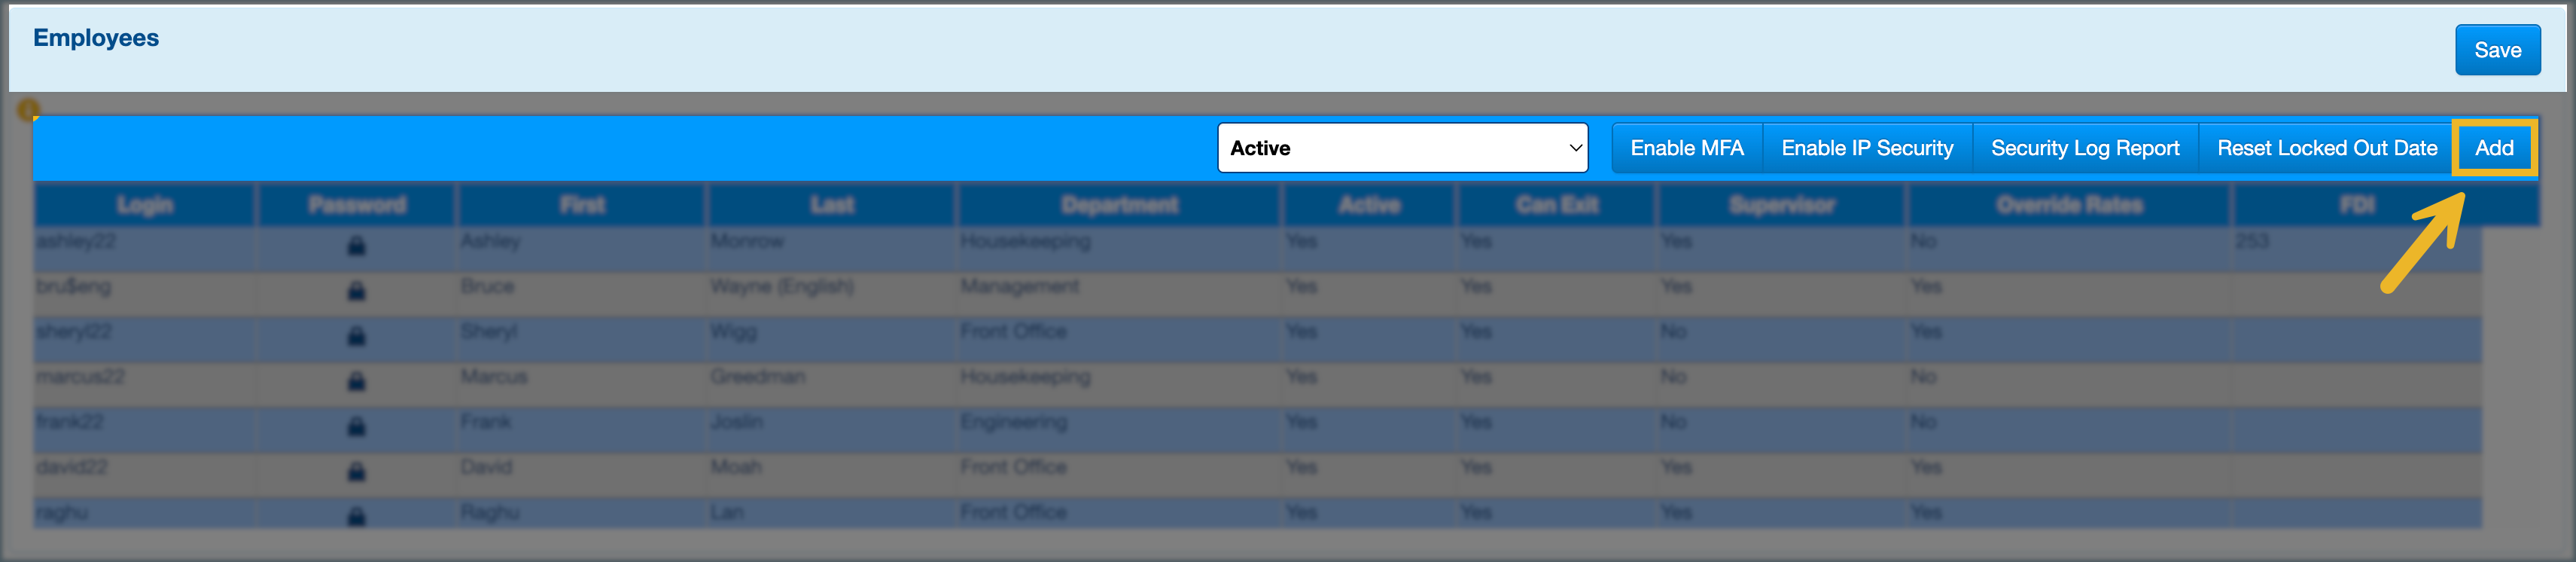Viewport: 2576px width, 562px height.
Task: Click the lock icon for ashley22
Action: click(356, 246)
